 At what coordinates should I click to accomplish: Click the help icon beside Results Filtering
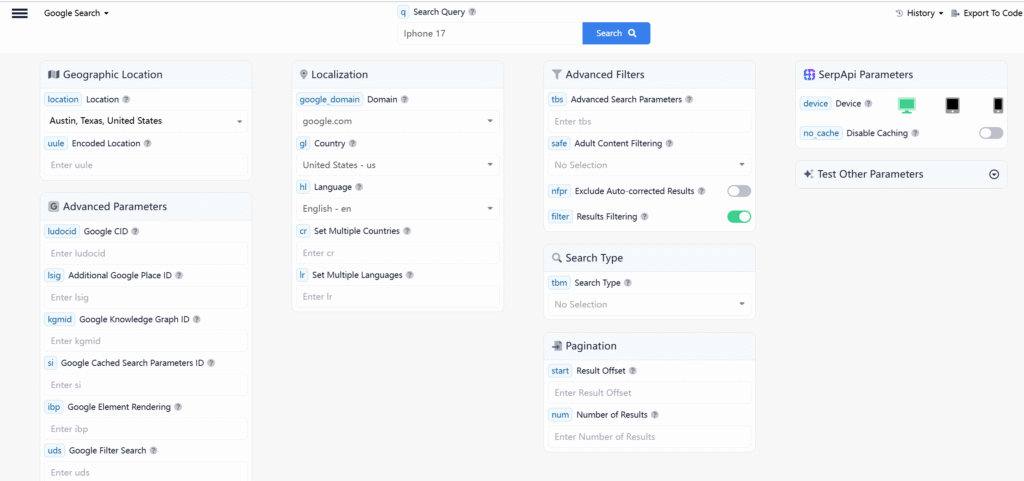pyautogui.click(x=644, y=216)
